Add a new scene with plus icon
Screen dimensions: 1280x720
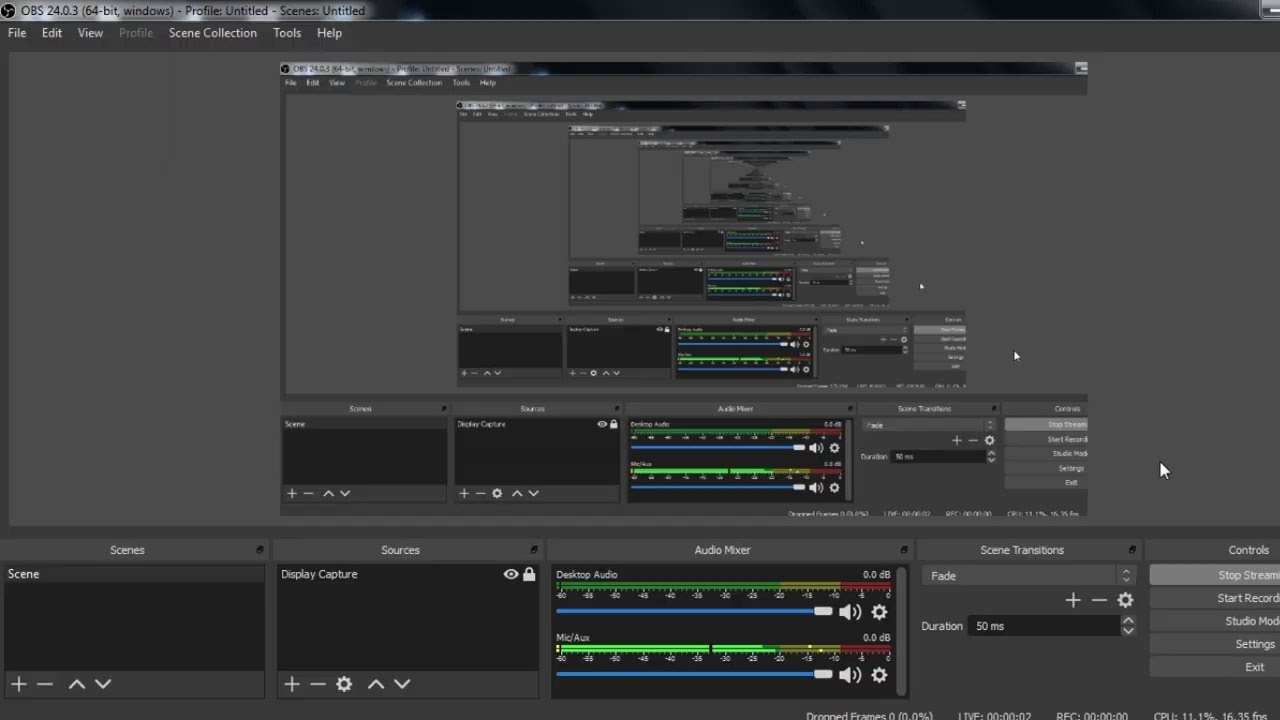[18, 684]
